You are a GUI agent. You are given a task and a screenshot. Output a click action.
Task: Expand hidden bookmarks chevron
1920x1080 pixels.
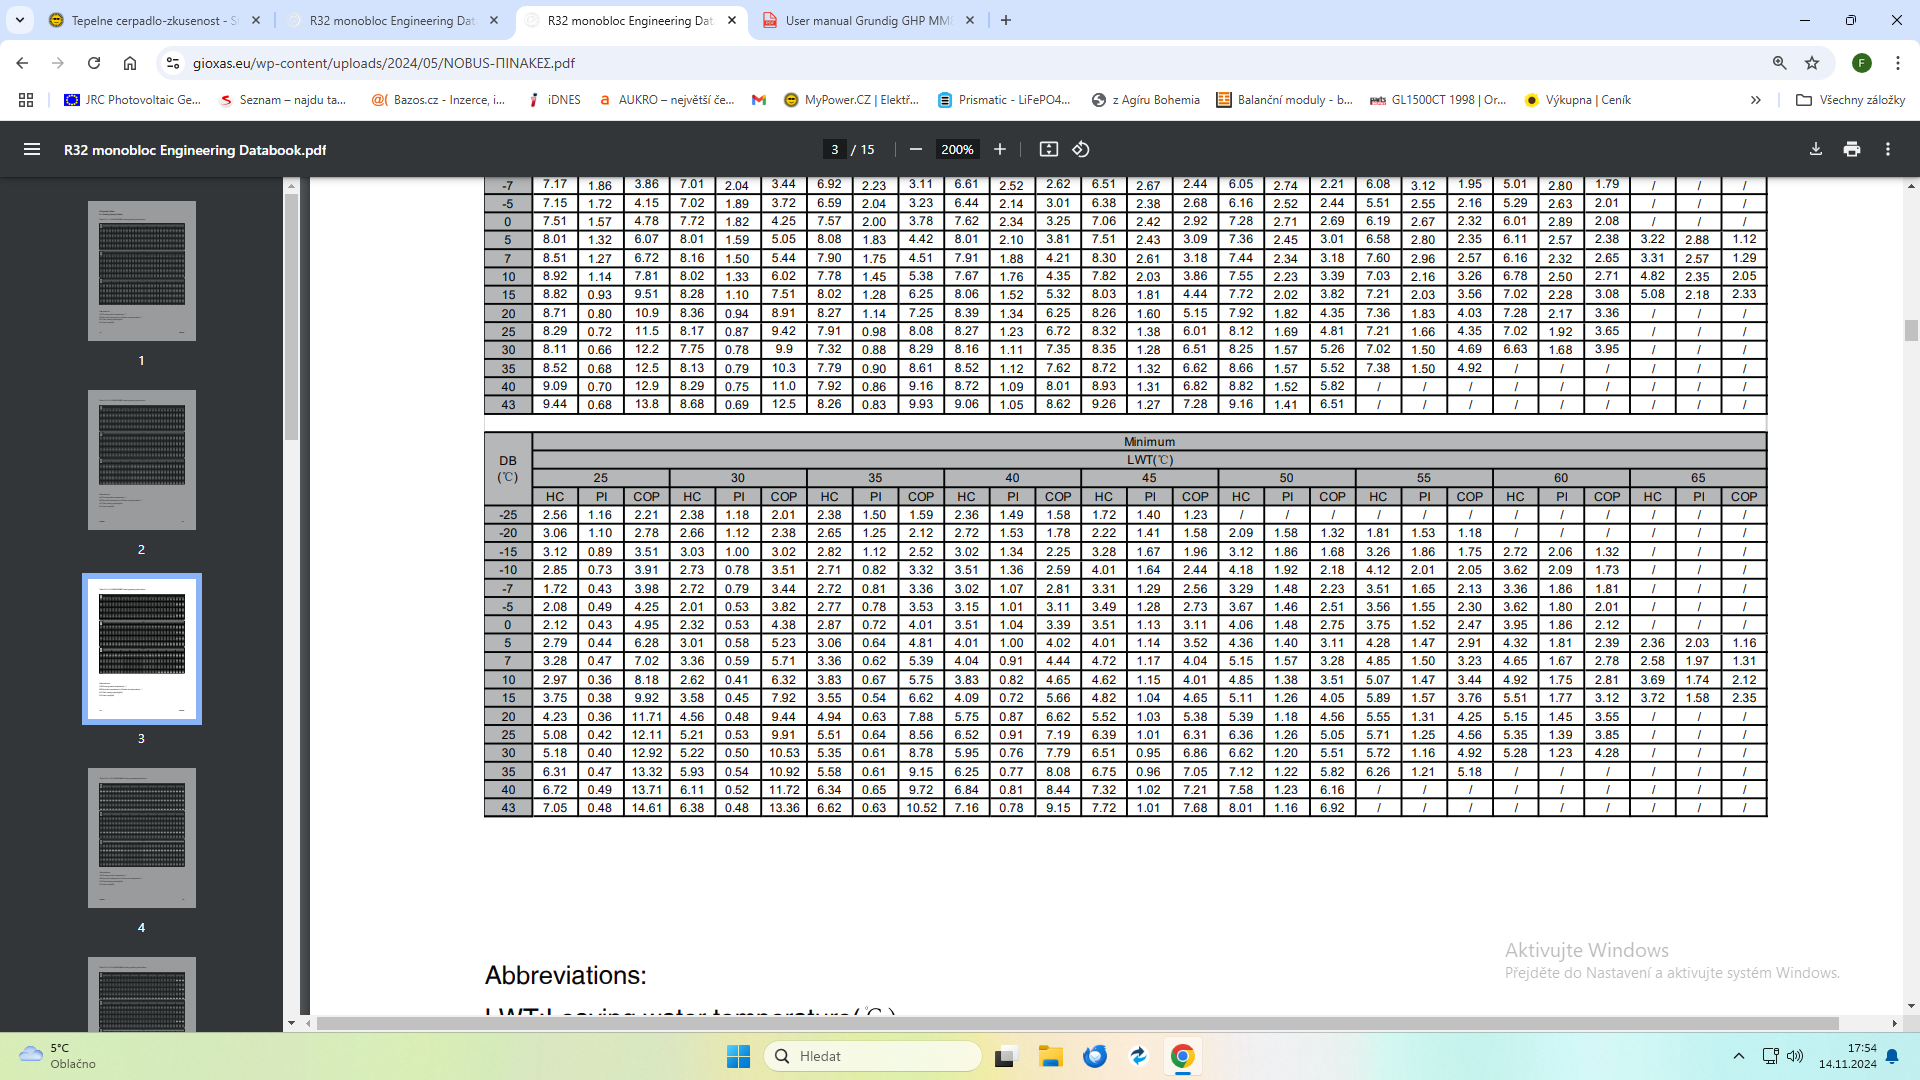click(1755, 100)
